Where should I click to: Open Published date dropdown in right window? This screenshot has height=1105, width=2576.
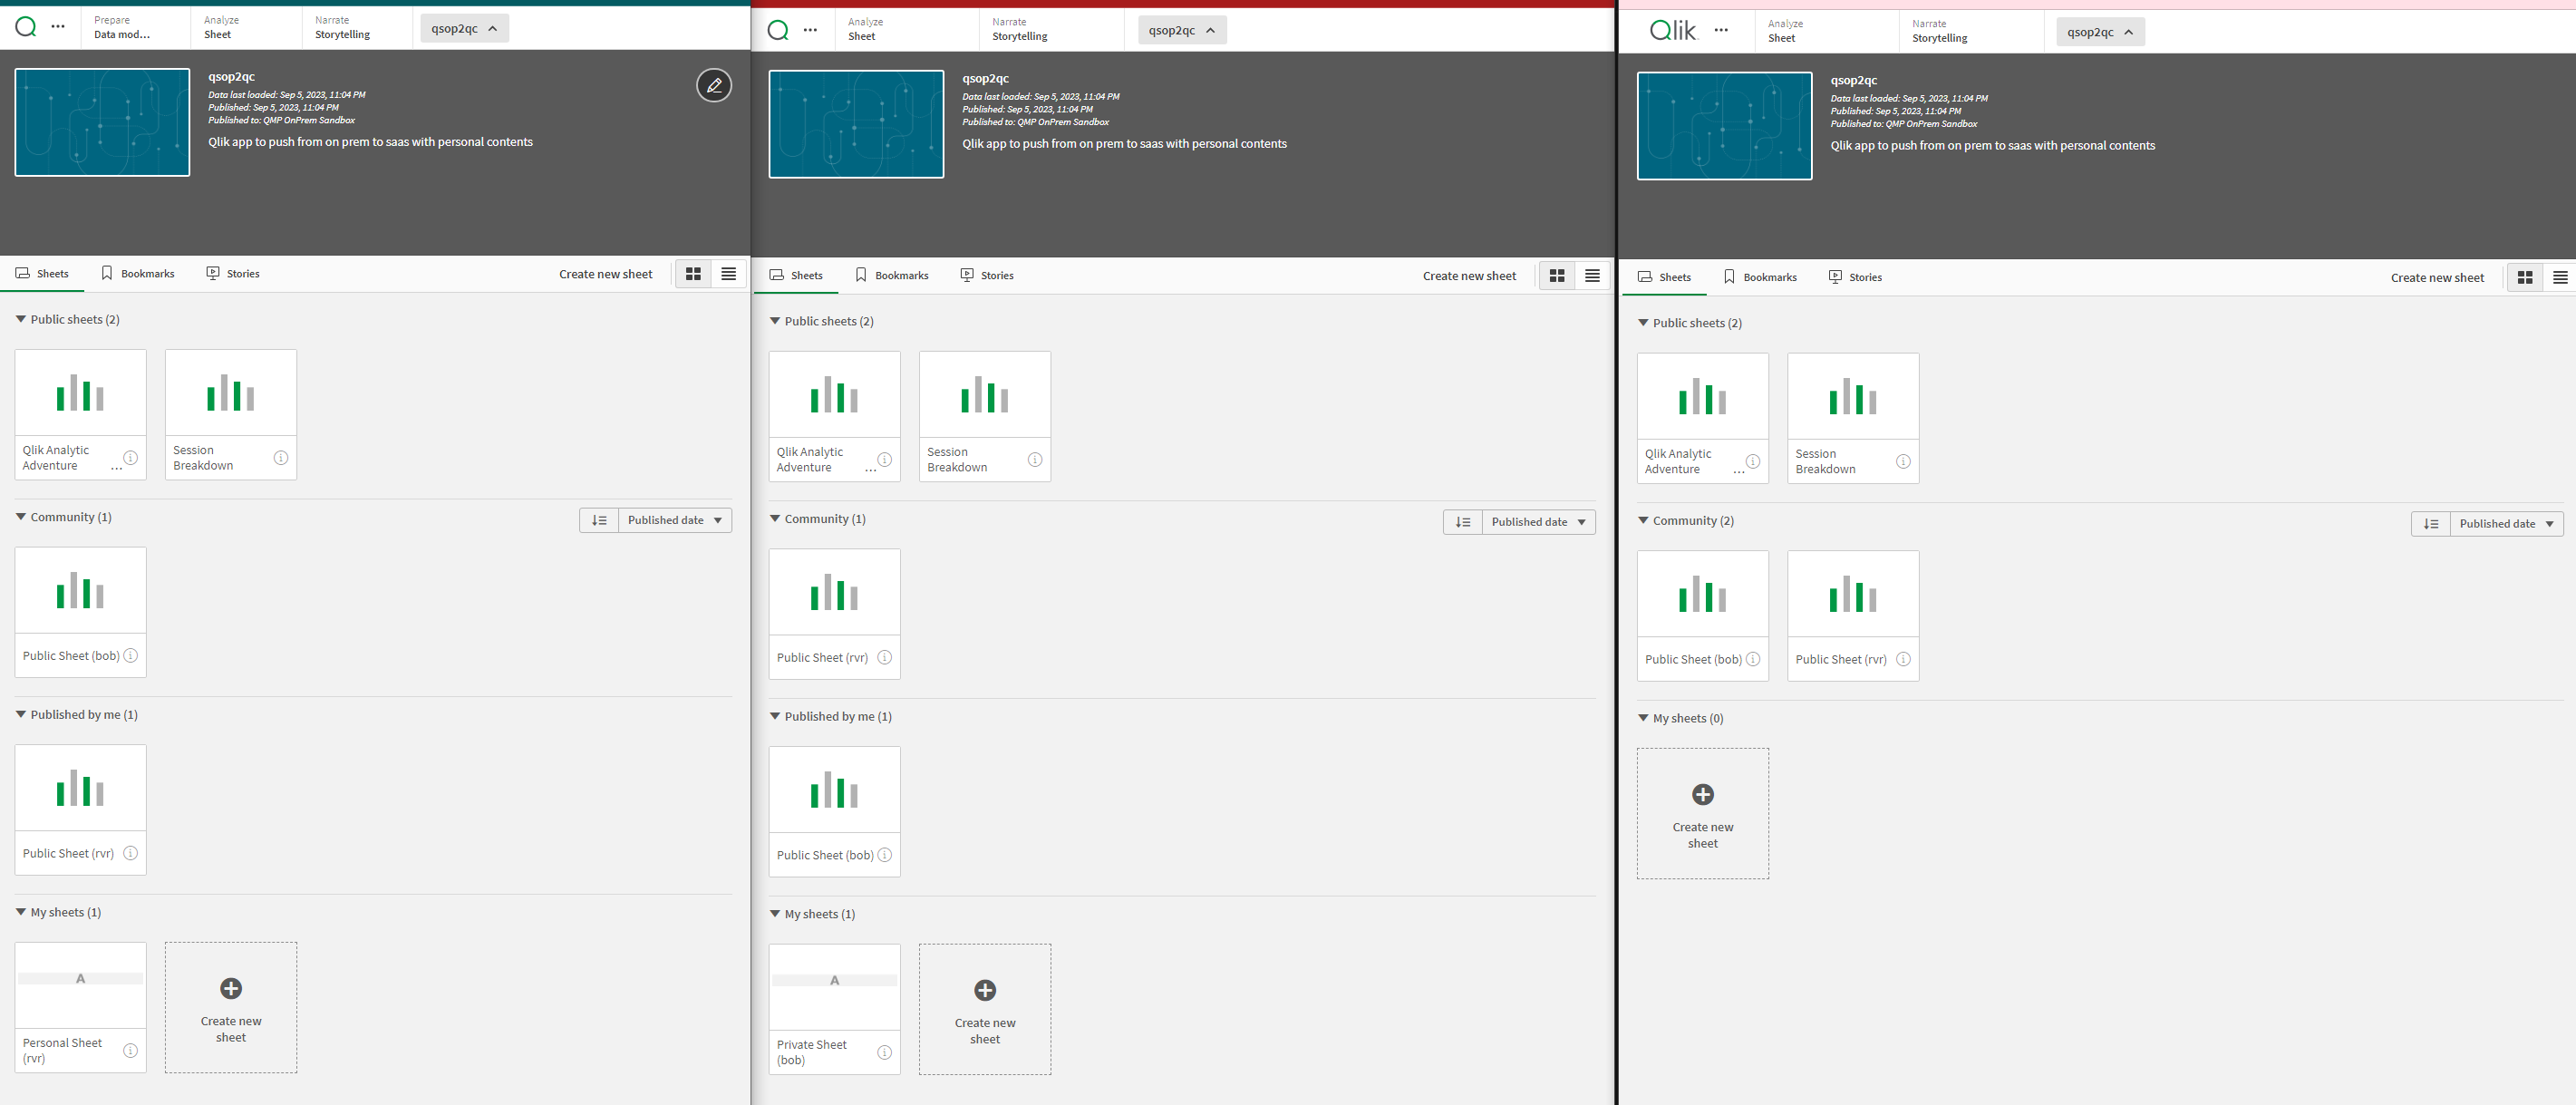pyautogui.click(x=2507, y=524)
